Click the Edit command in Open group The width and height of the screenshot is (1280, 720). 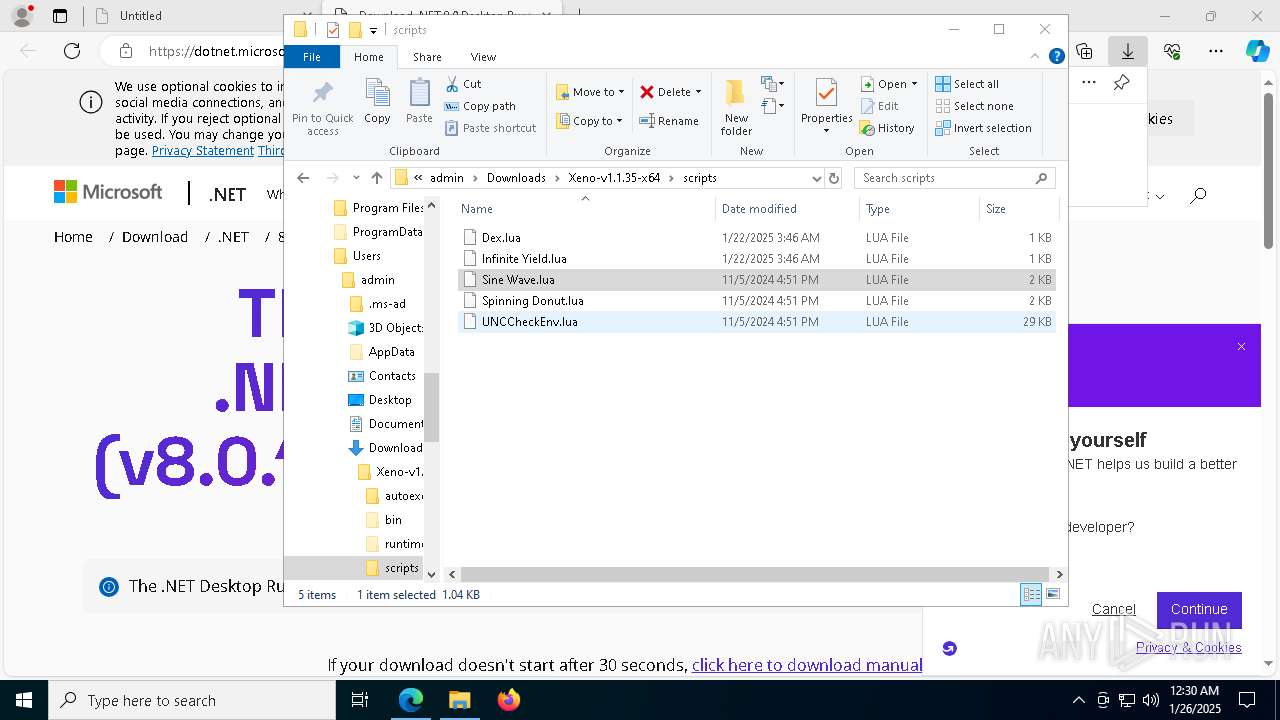coord(879,106)
